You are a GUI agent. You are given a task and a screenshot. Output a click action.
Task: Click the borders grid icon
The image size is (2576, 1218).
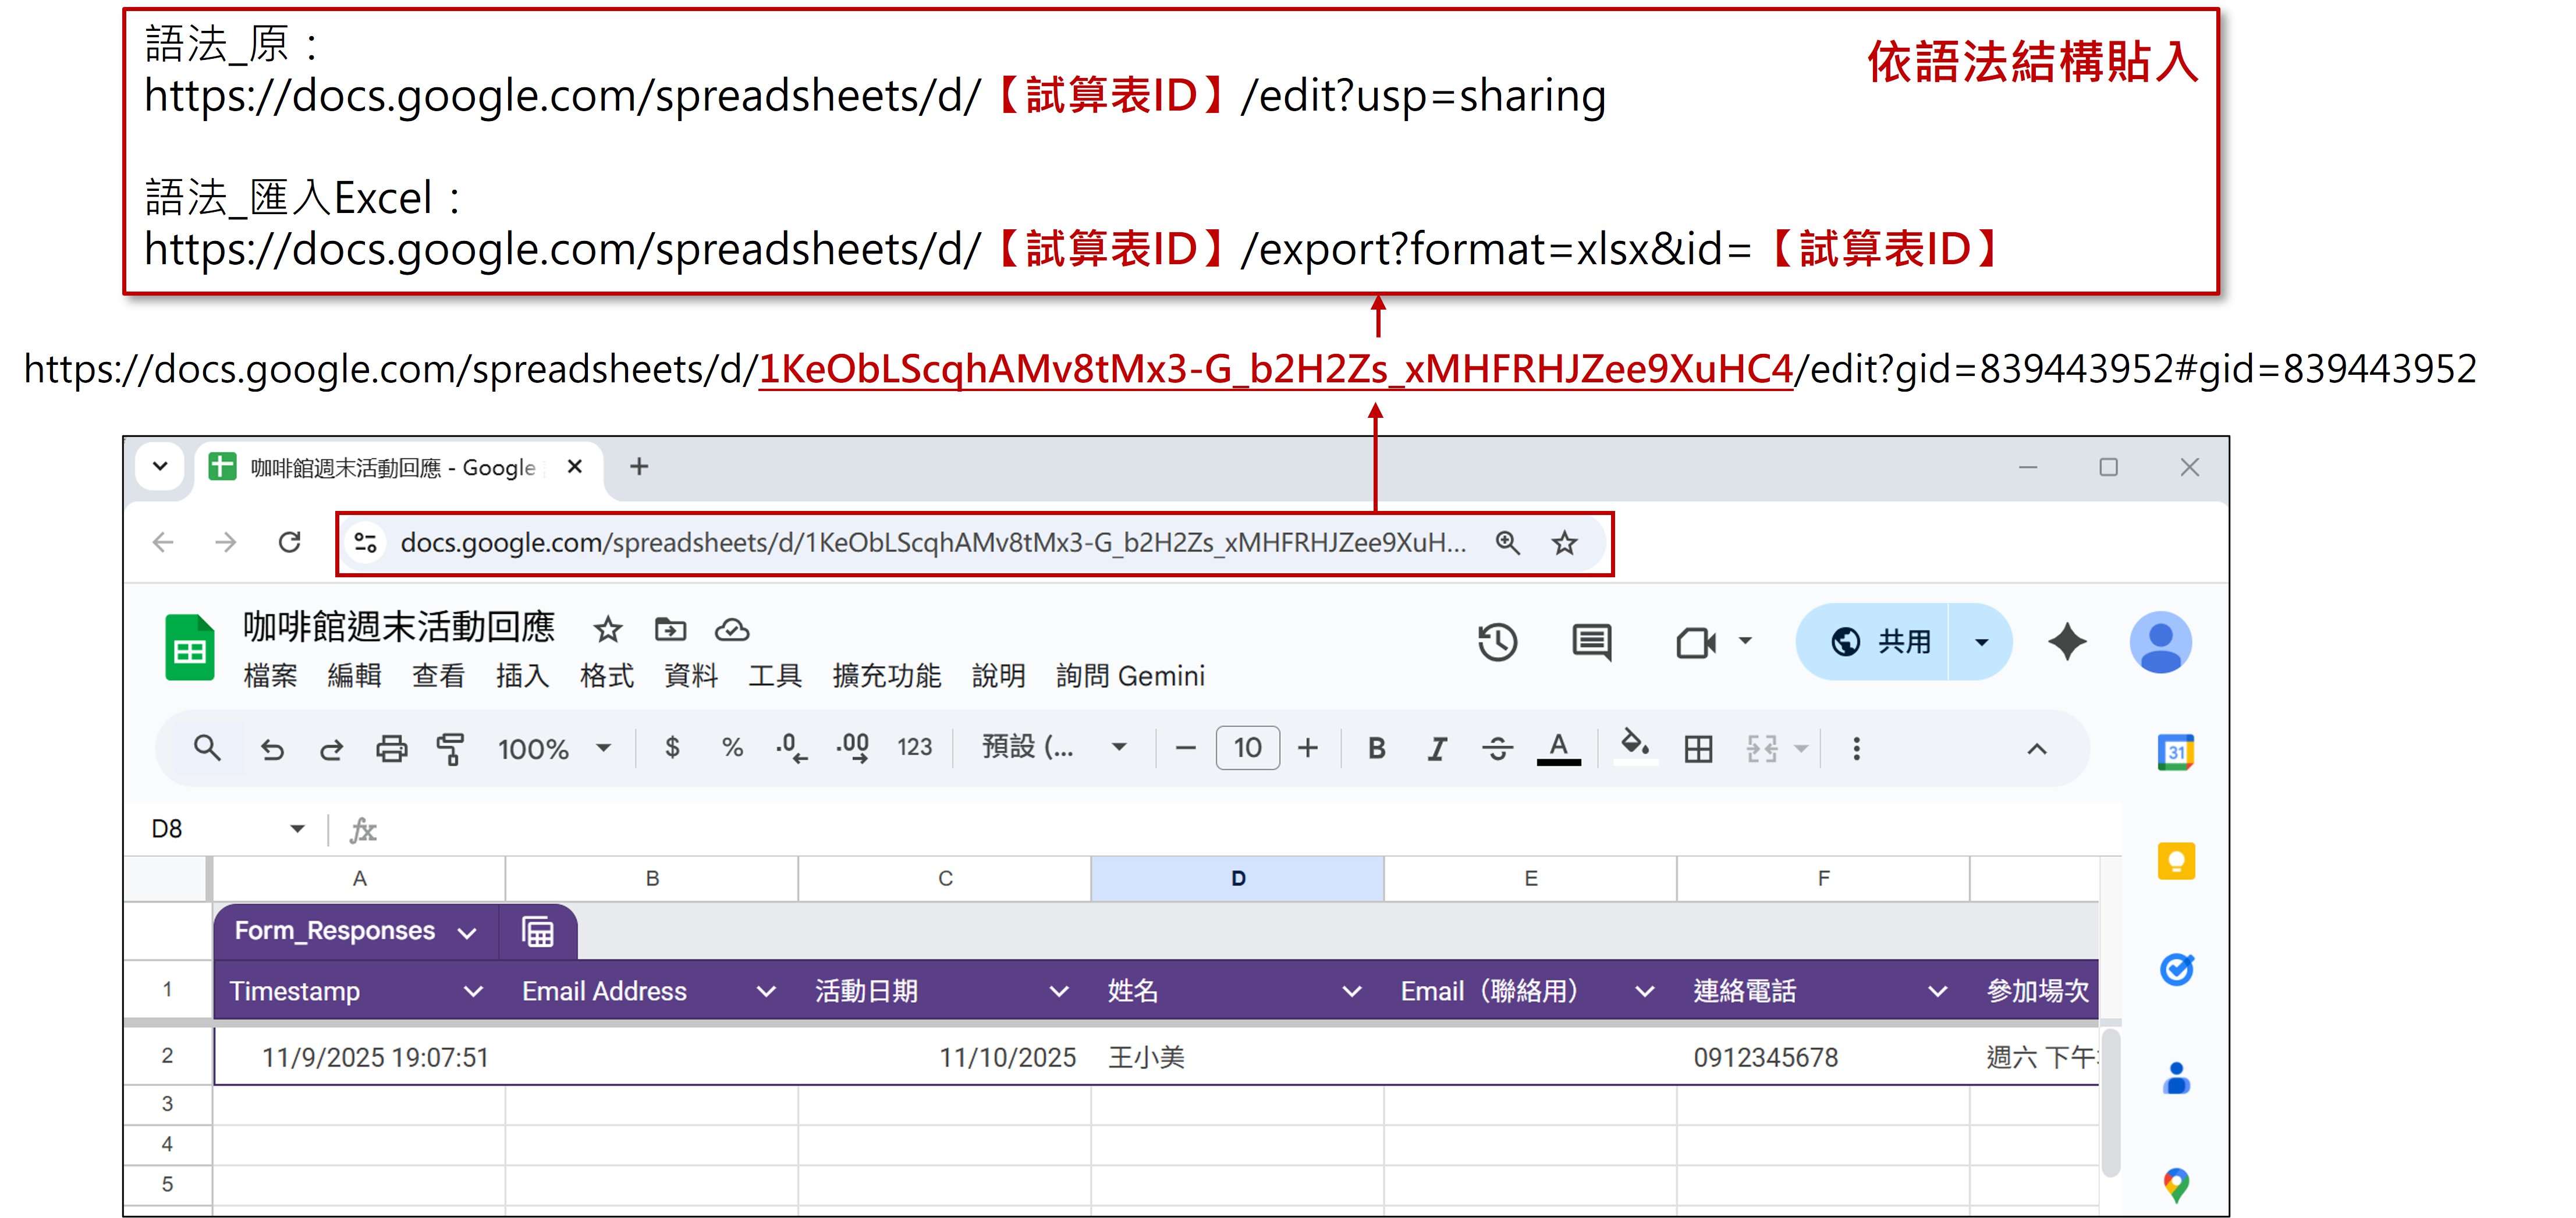click(1698, 748)
